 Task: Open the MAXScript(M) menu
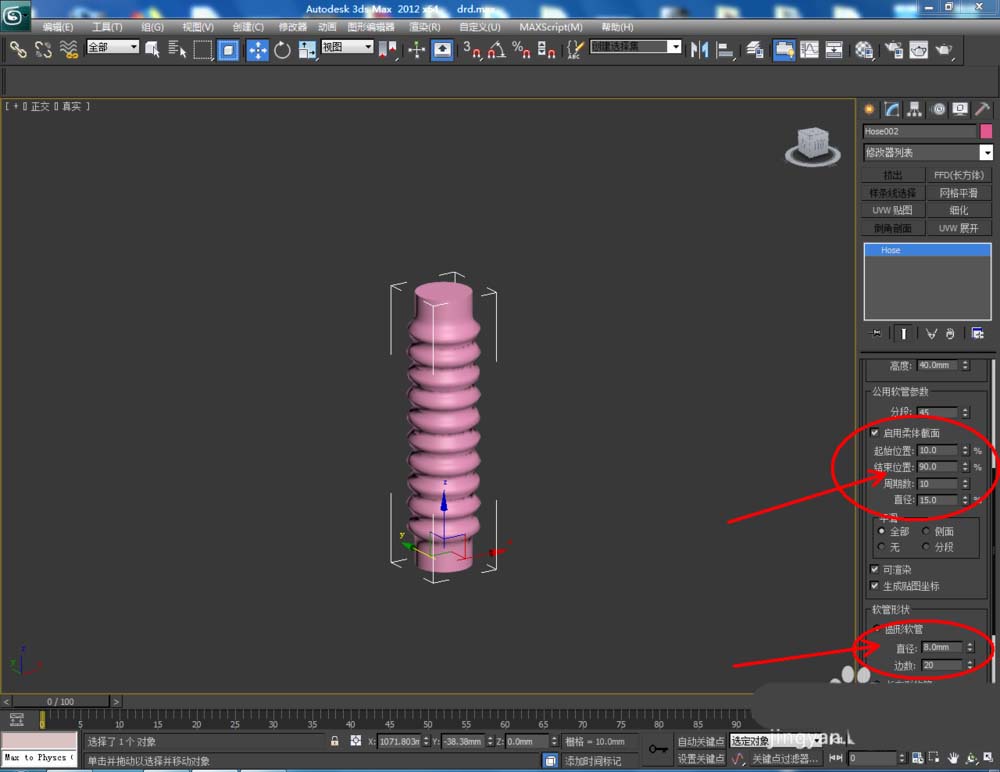(x=551, y=27)
